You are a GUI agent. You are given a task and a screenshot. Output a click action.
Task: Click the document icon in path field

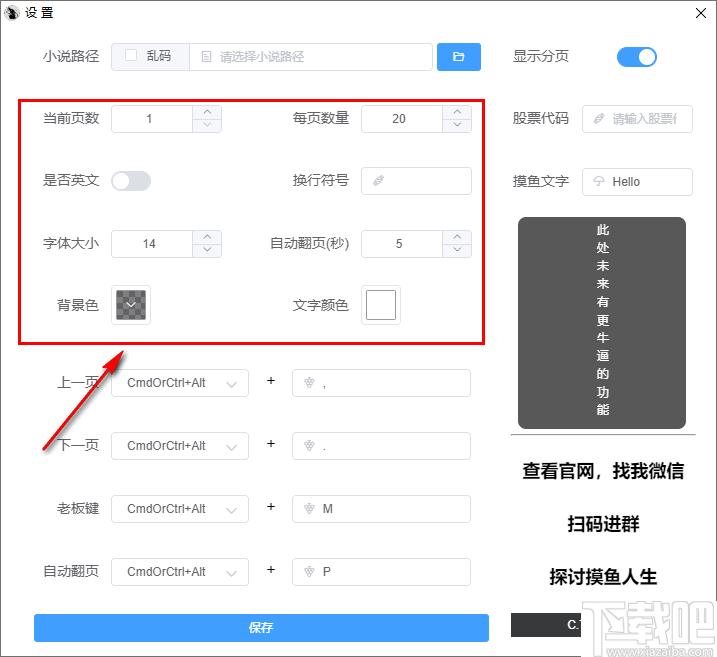click(207, 57)
